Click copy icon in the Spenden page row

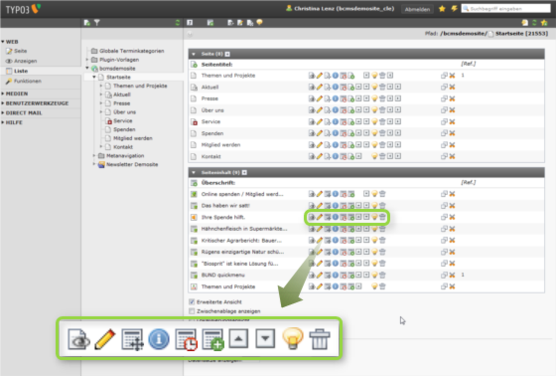(444, 133)
